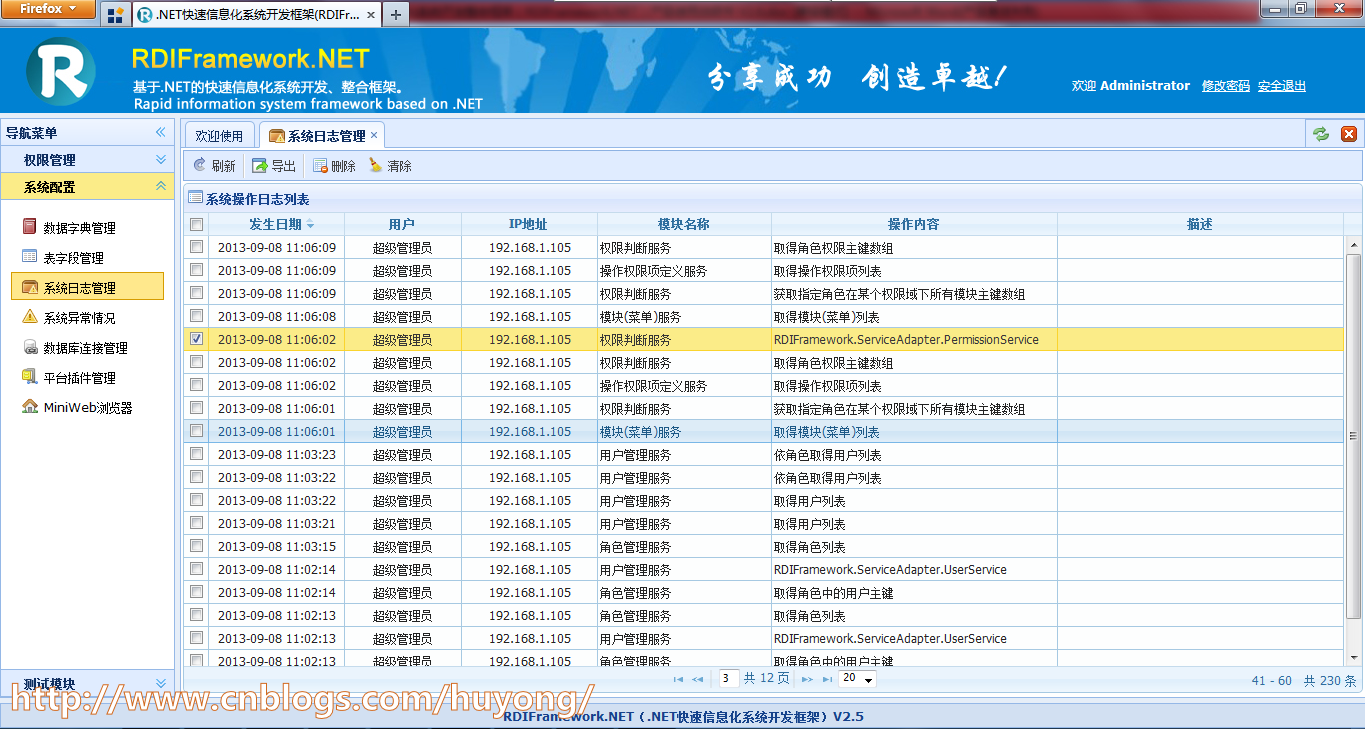The width and height of the screenshot is (1365, 729).
Task: Click the 模块名称 column header
Action: pyautogui.click(x=684, y=224)
